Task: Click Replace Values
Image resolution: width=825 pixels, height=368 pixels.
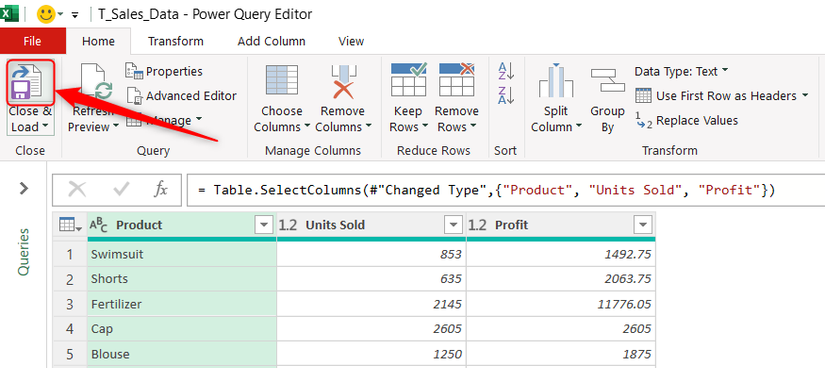Action: [687, 121]
